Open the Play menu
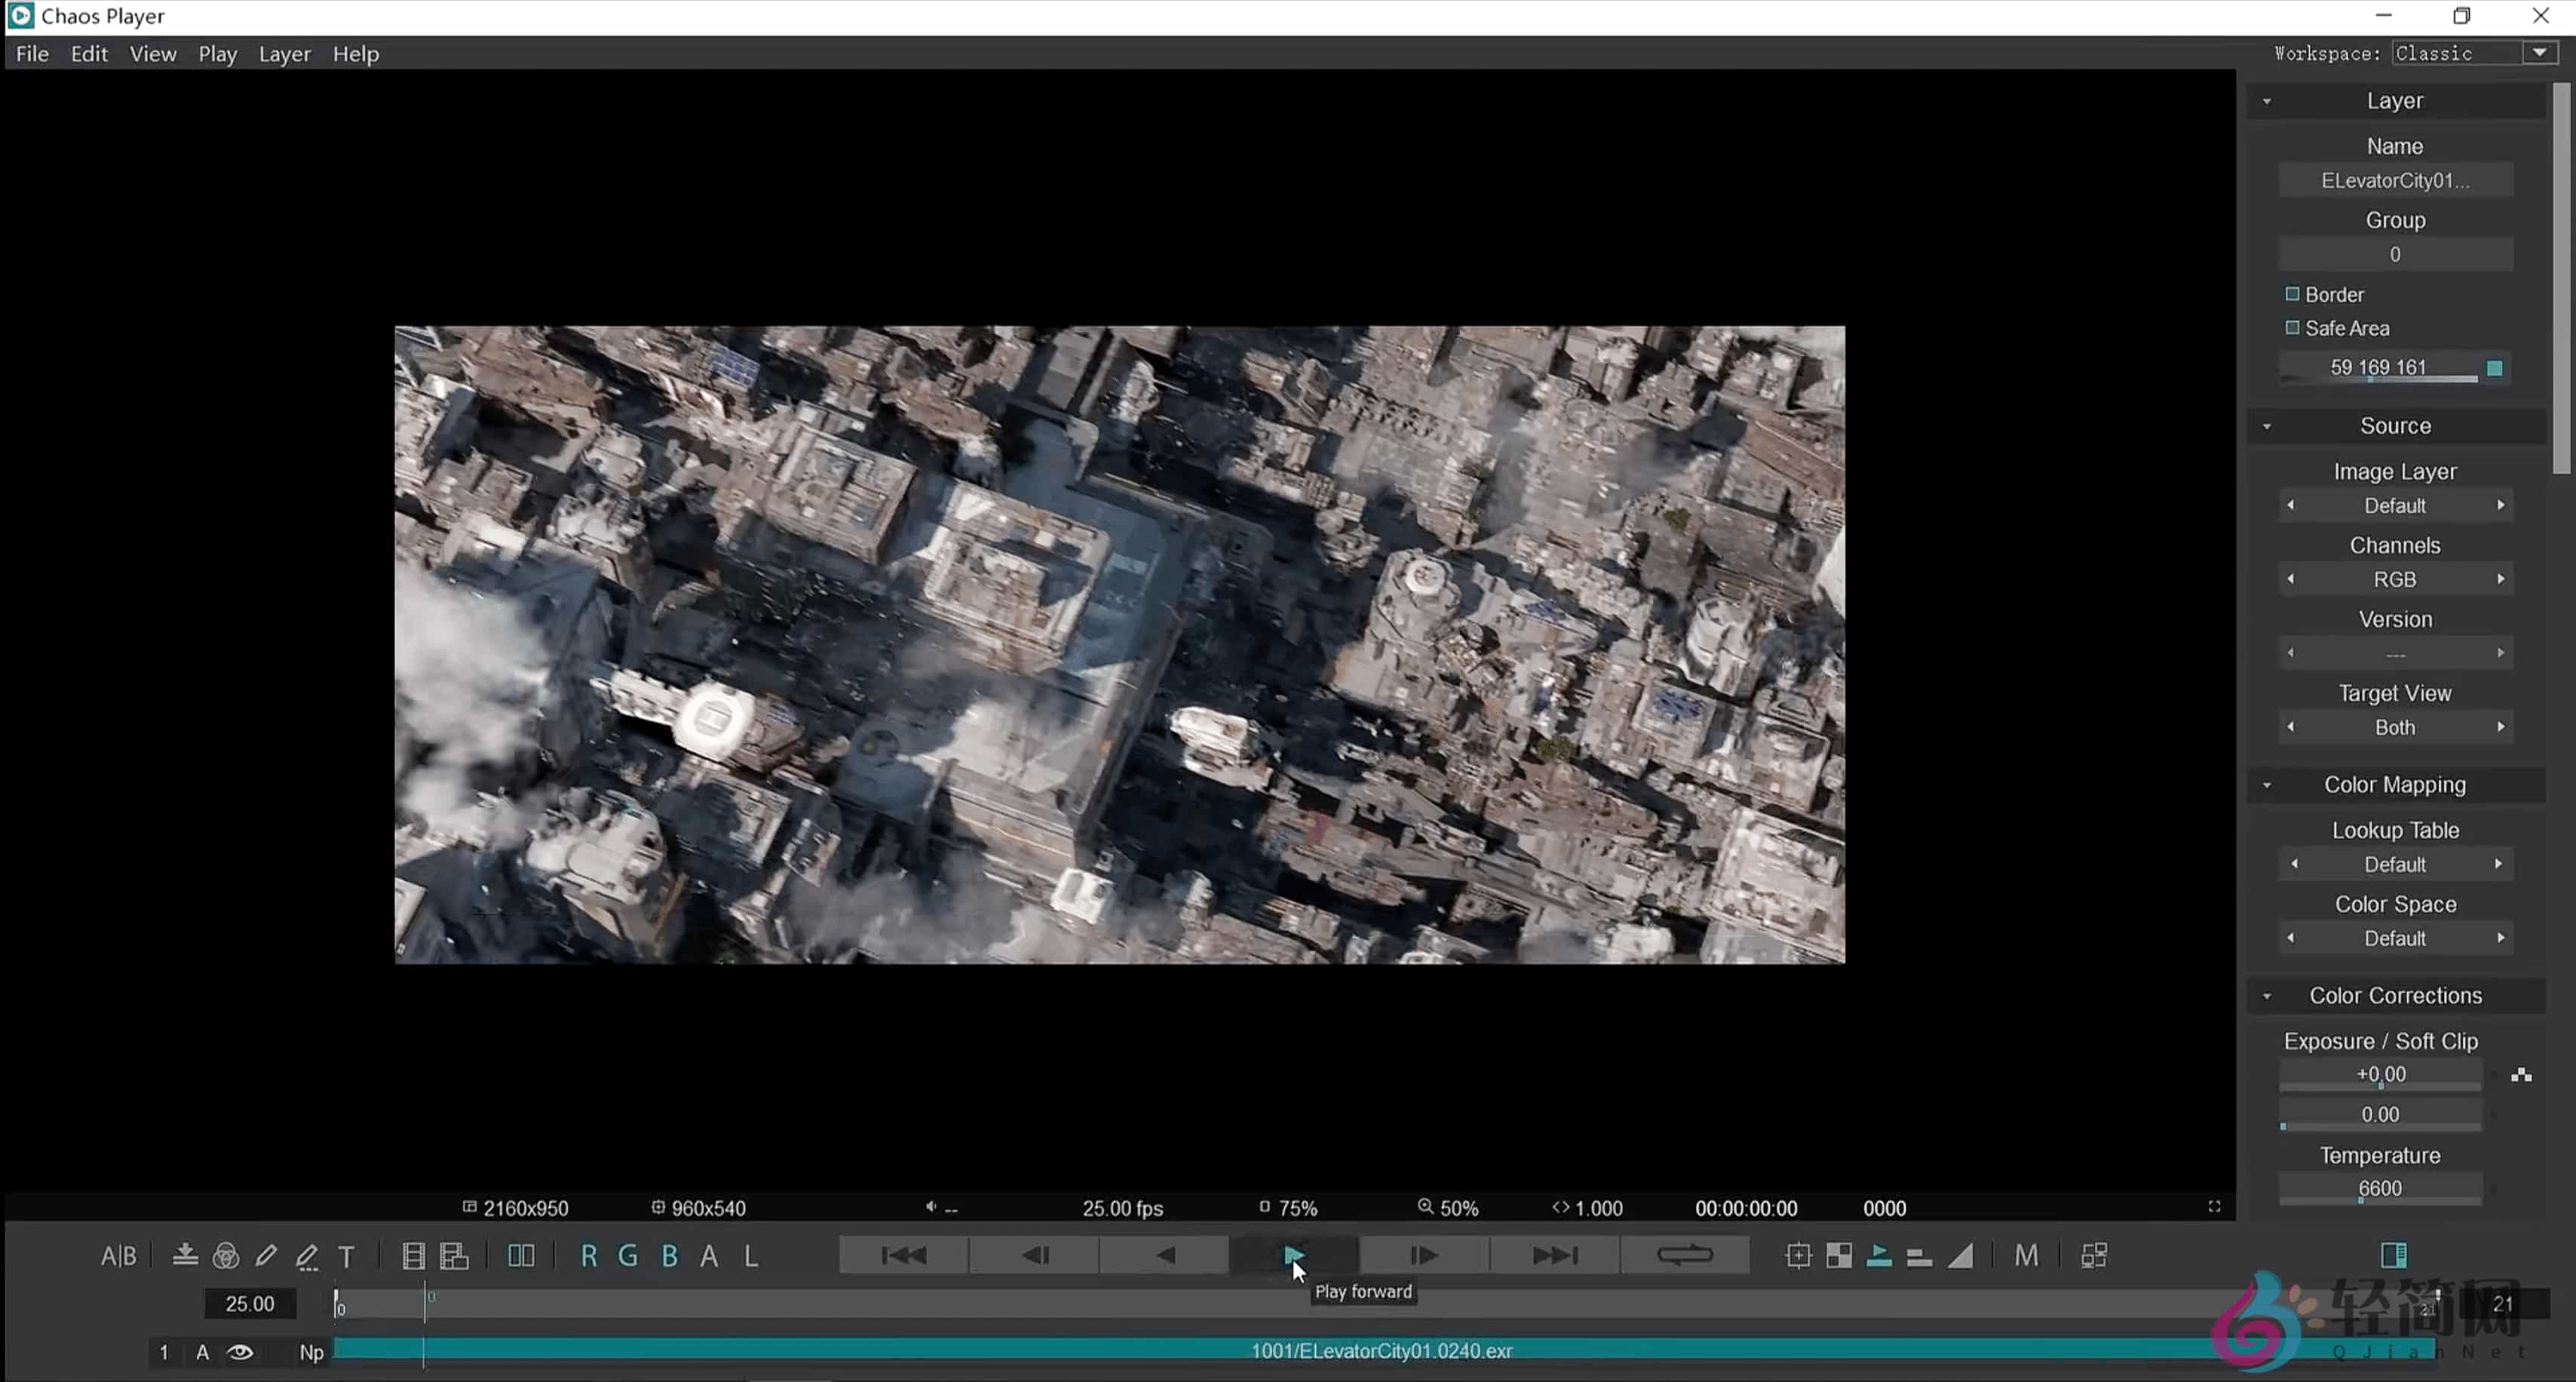 pyautogui.click(x=217, y=54)
